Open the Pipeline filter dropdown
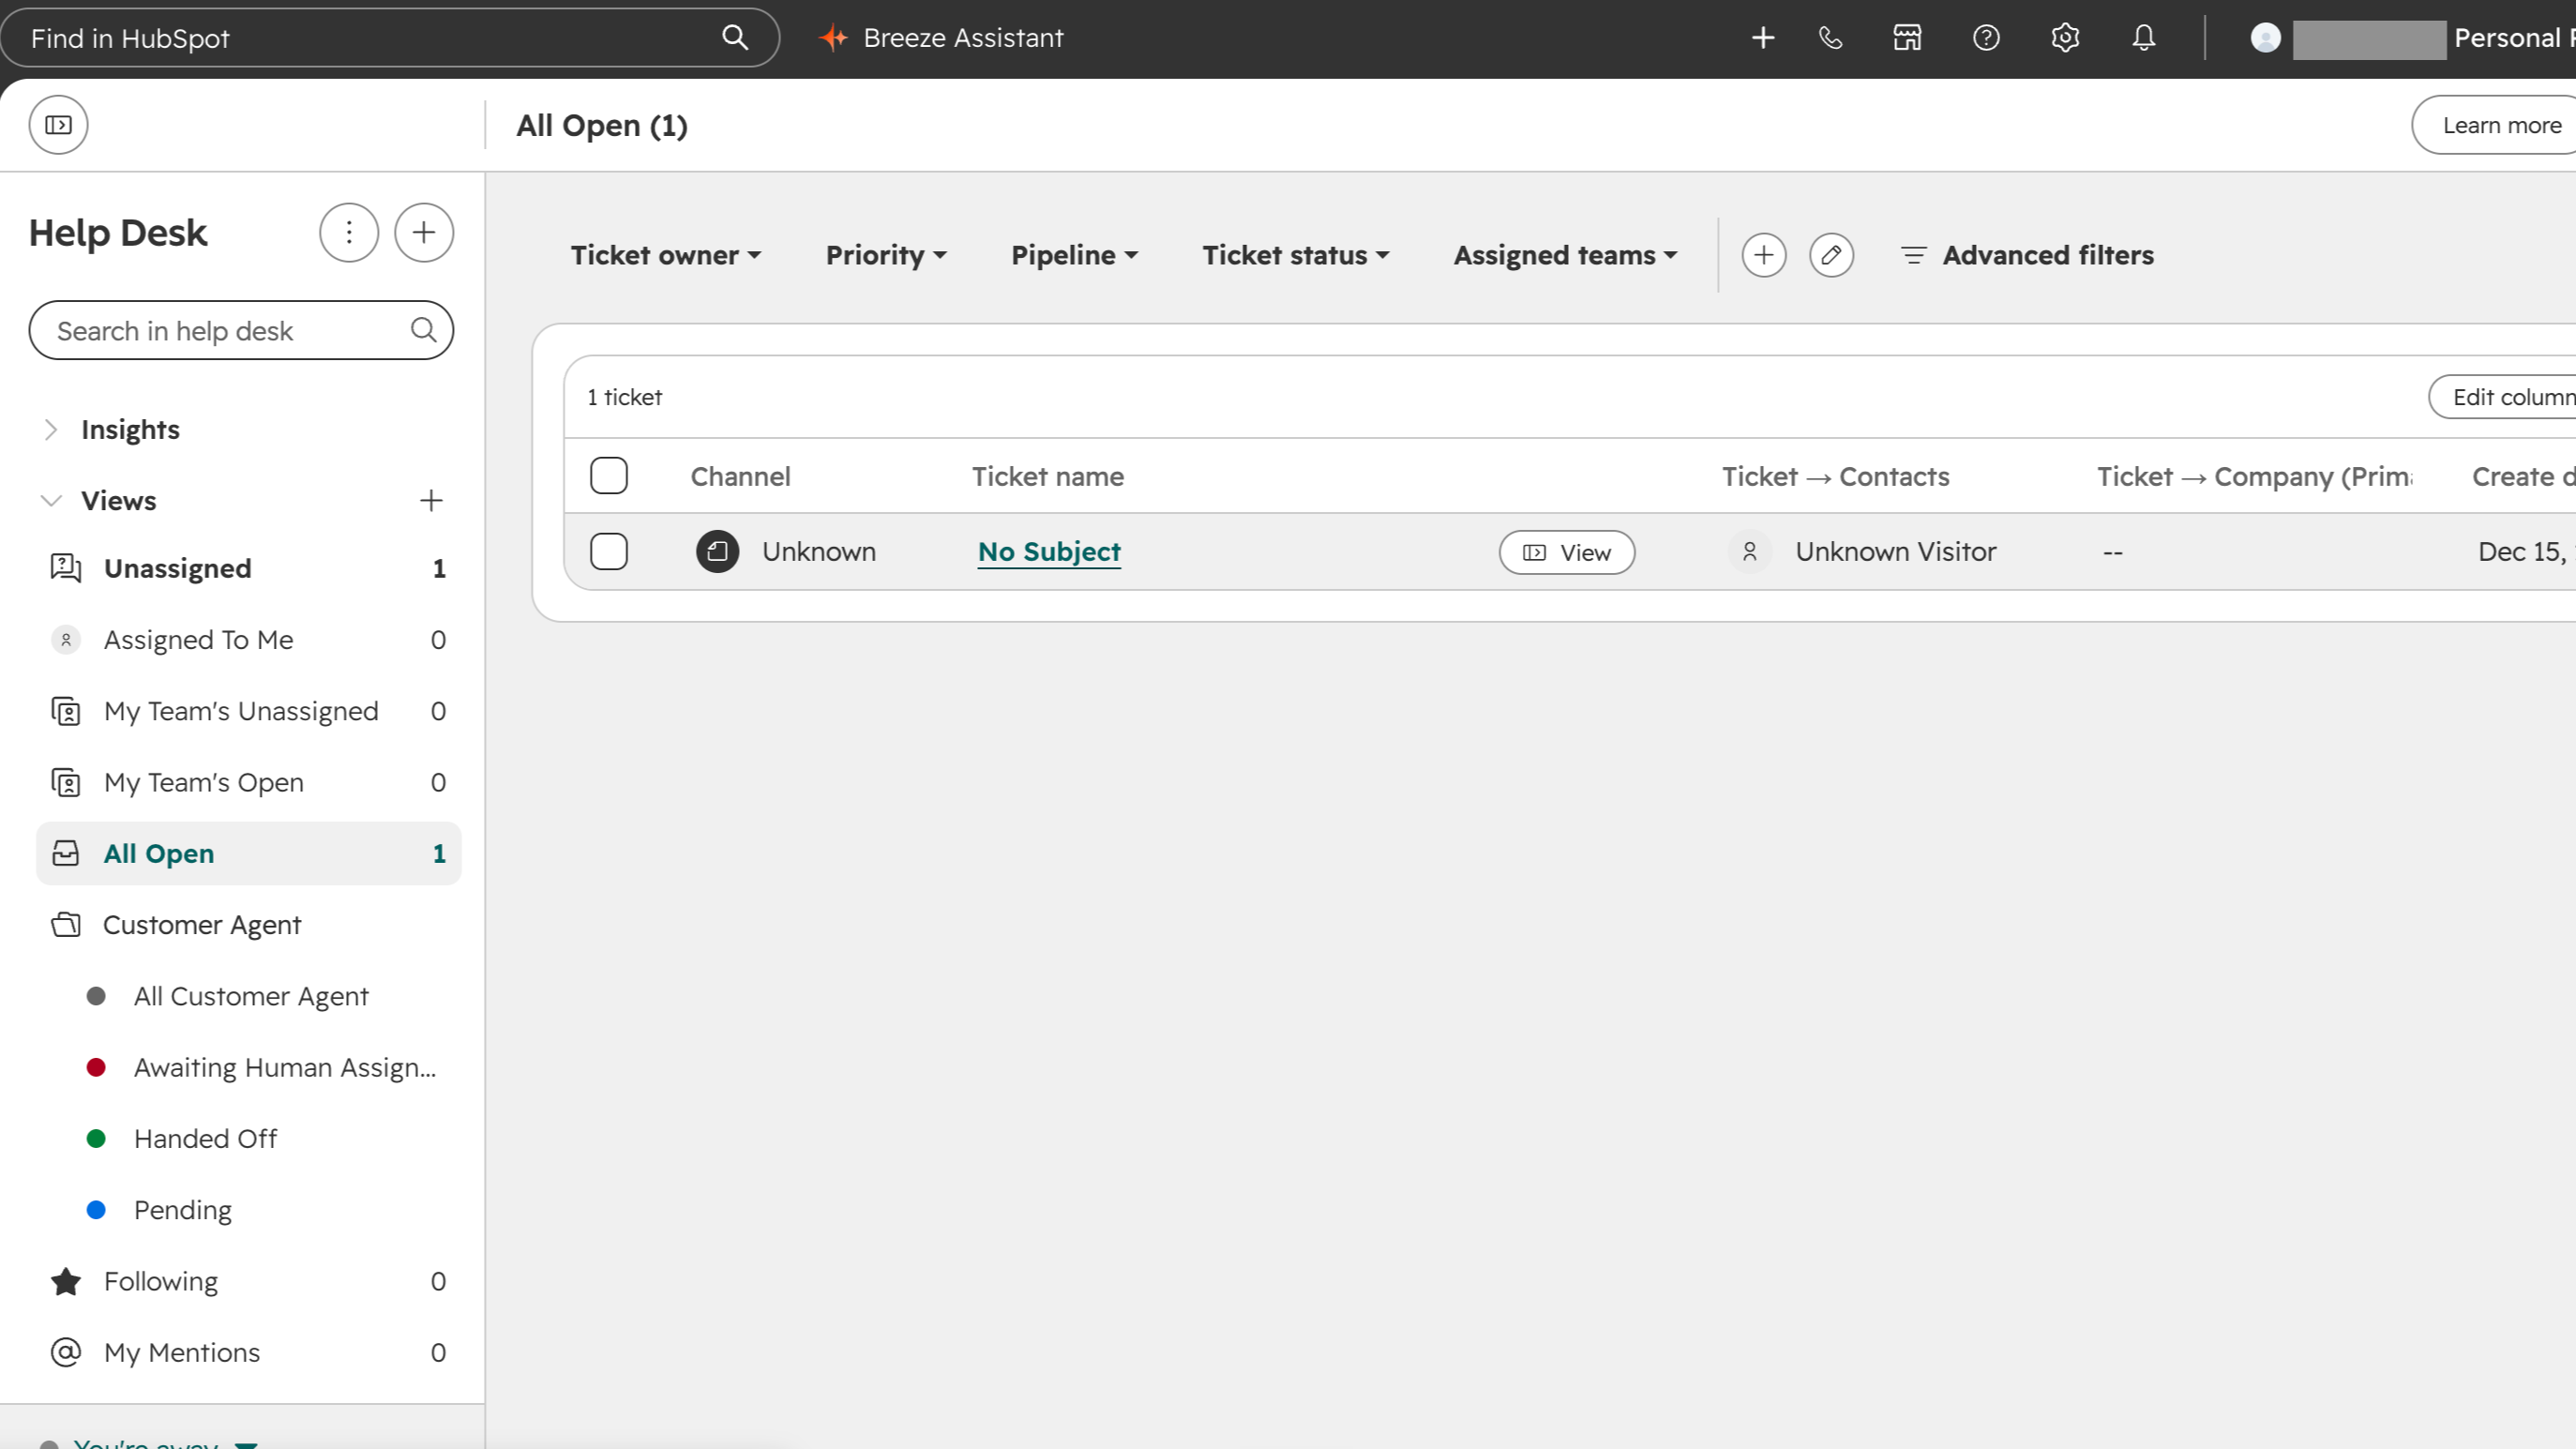This screenshot has width=2576, height=1449. pos(1074,255)
